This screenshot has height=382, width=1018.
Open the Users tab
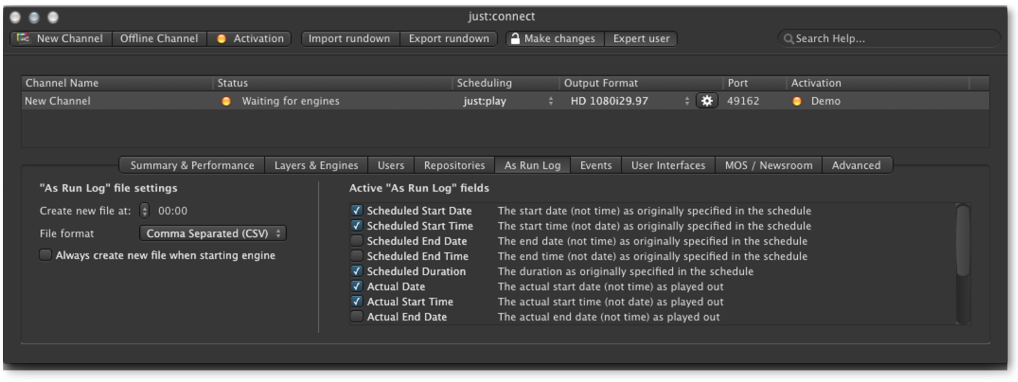391,165
